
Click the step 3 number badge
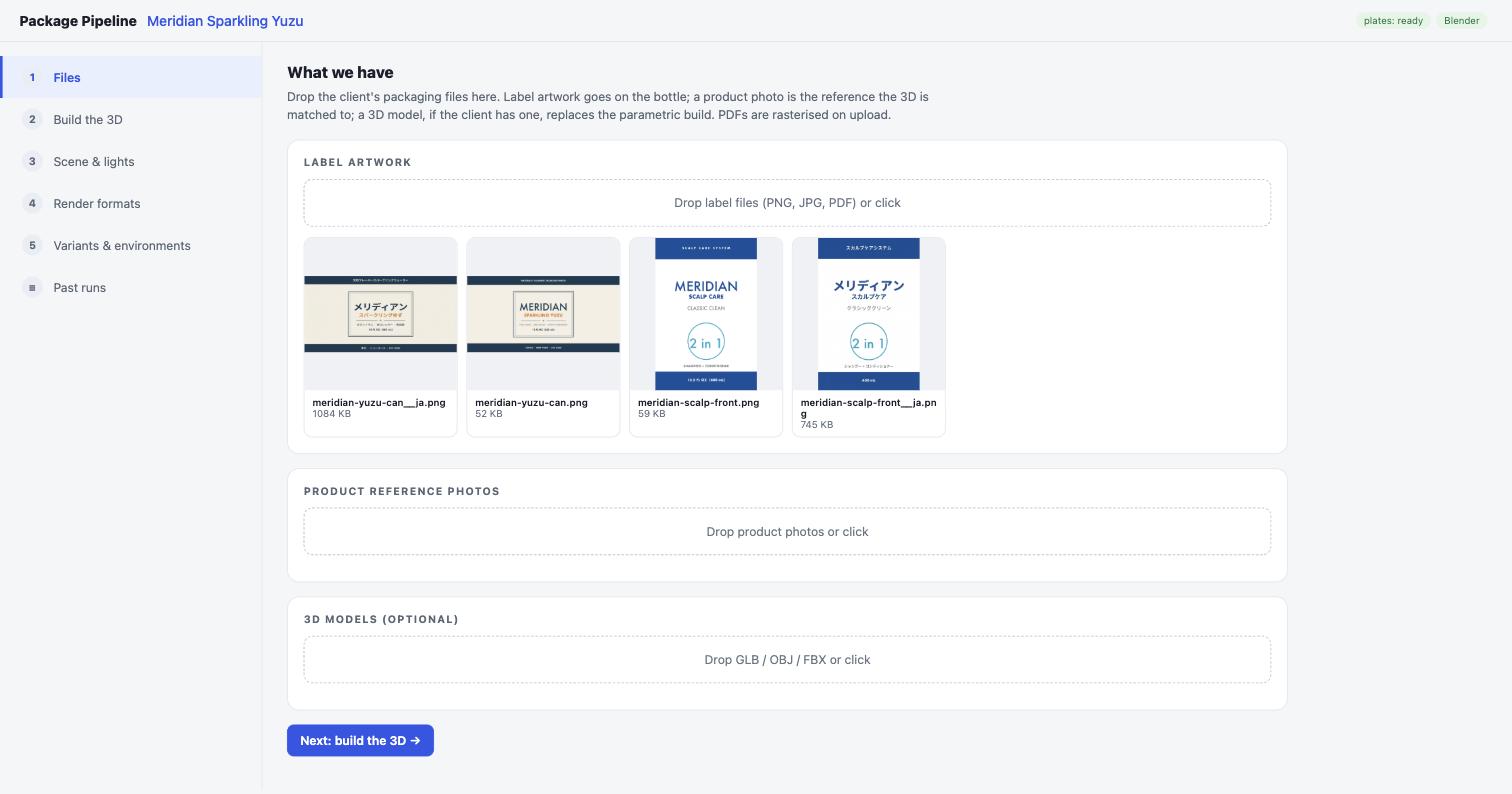tap(32, 161)
